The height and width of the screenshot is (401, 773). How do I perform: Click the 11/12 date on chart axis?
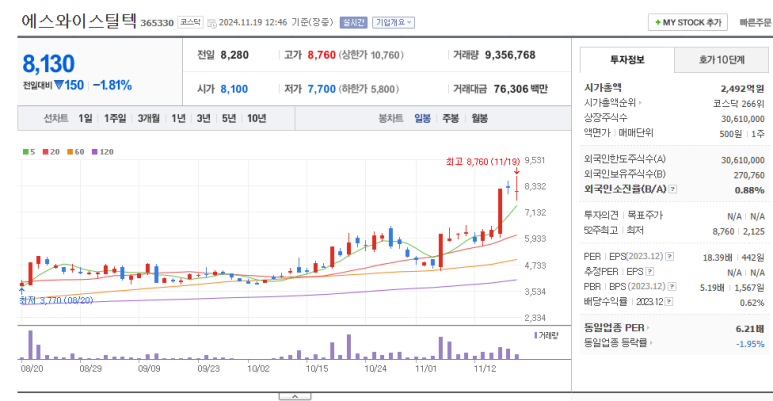485,369
